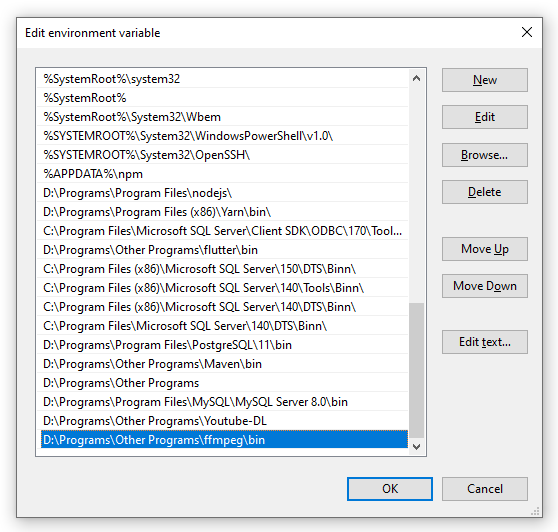558x532 pixels.
Task: Open Edit text... mode
Action: tap(485, 342)
